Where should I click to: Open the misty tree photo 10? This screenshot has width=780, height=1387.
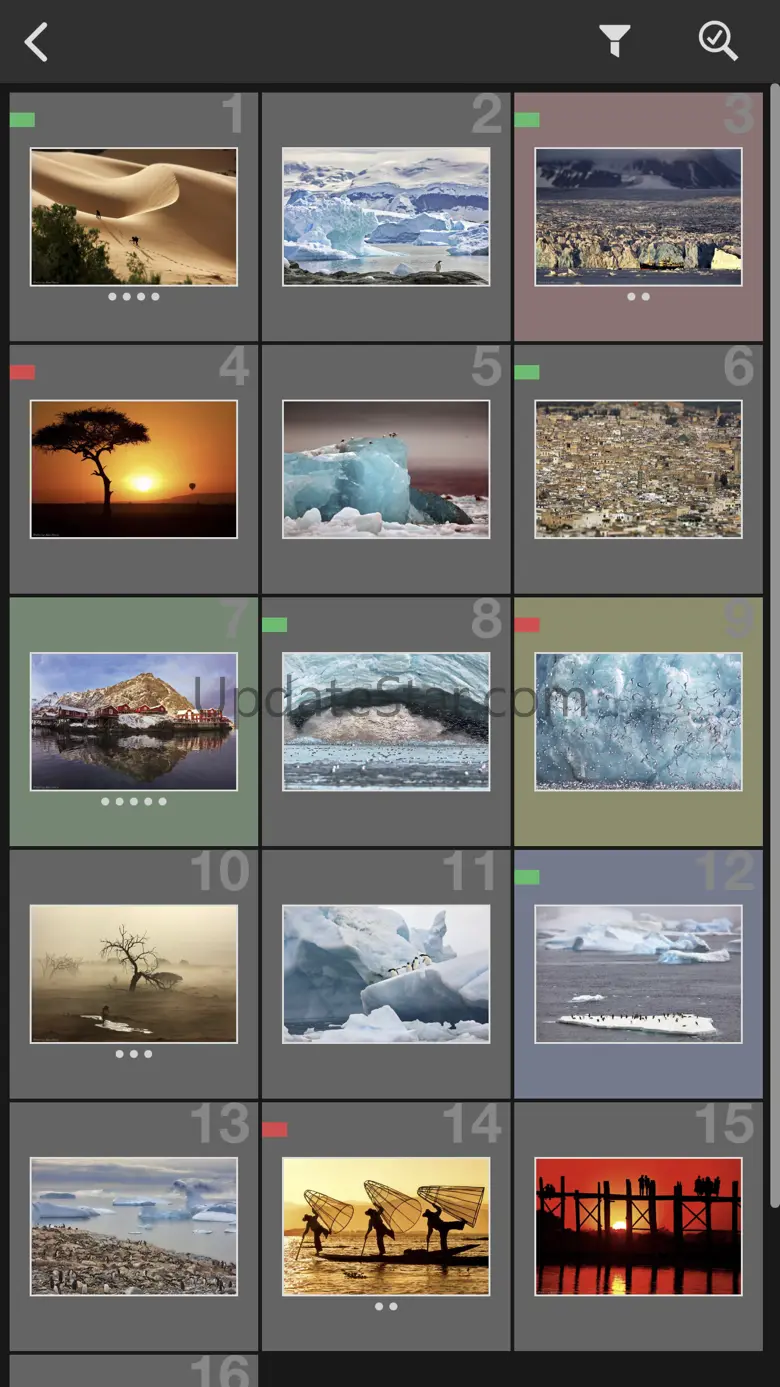[133, 974]
